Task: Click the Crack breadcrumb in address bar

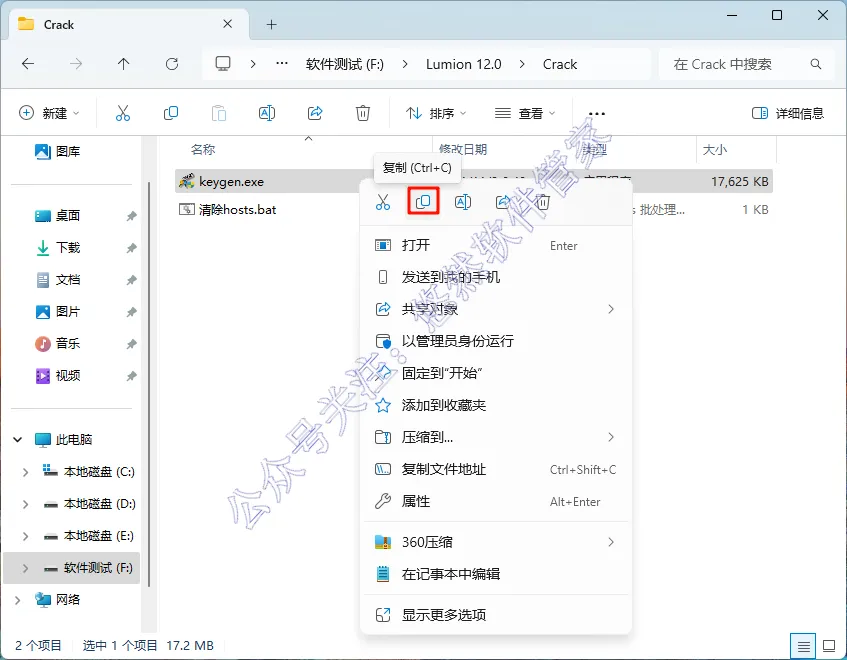Action: coord(560,64)
